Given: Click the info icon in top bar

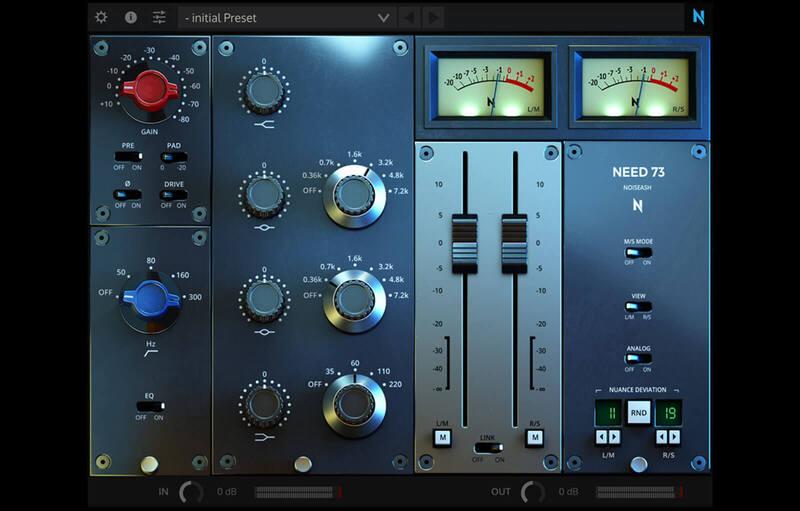Looking at the screenshot, I should tap(131, 17).
